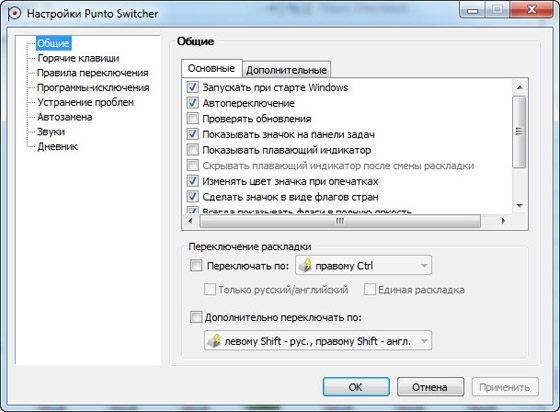Open the правому Ctrl dropdown
This screenshot has width=560, height=412.
[x=363, y=265]
